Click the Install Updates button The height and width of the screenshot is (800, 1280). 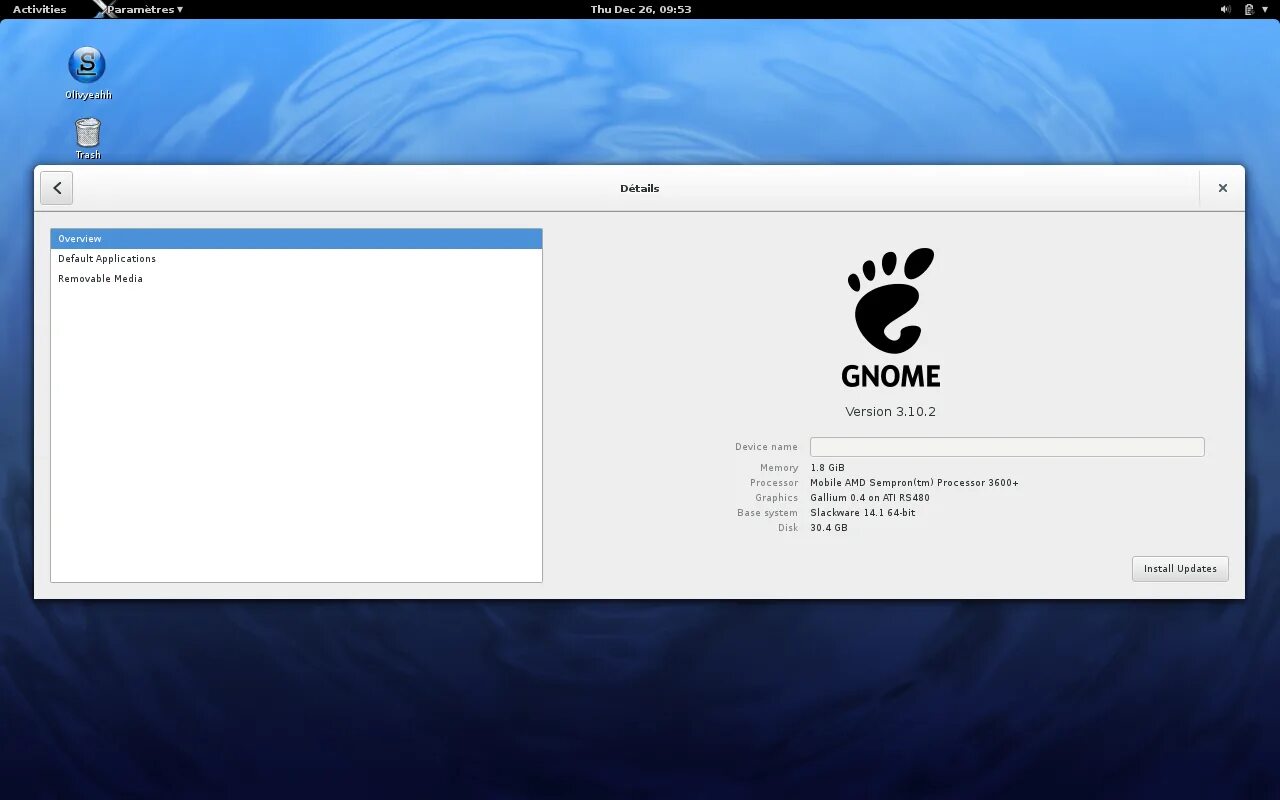[x=1180, y=569]
